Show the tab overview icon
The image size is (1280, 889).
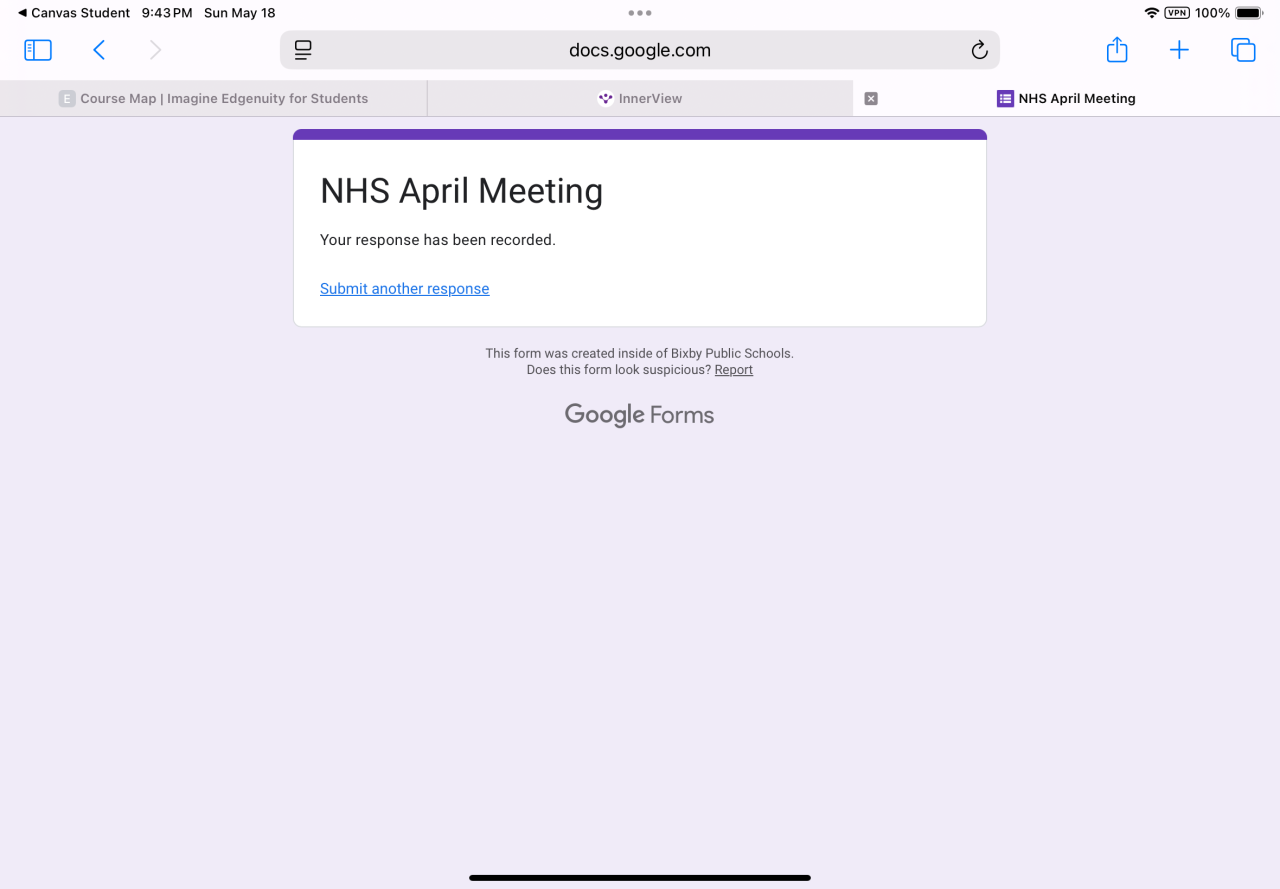pos(1243,50)
